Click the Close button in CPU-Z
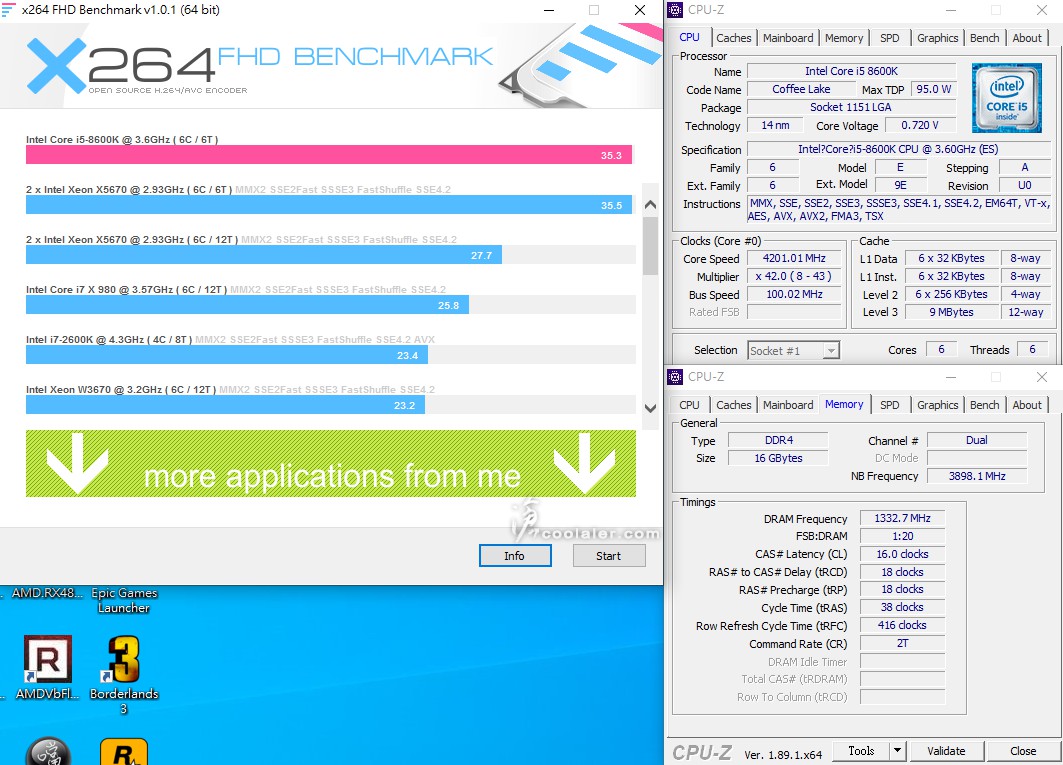 1022,751
